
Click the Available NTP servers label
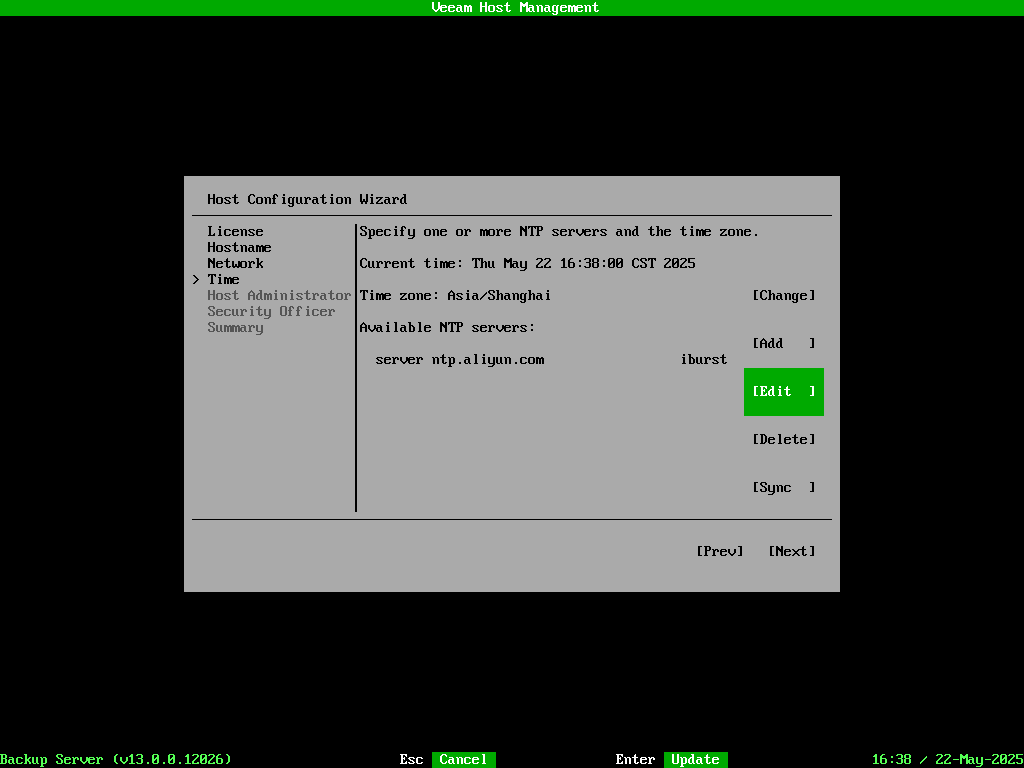click(x=447, y=327)
